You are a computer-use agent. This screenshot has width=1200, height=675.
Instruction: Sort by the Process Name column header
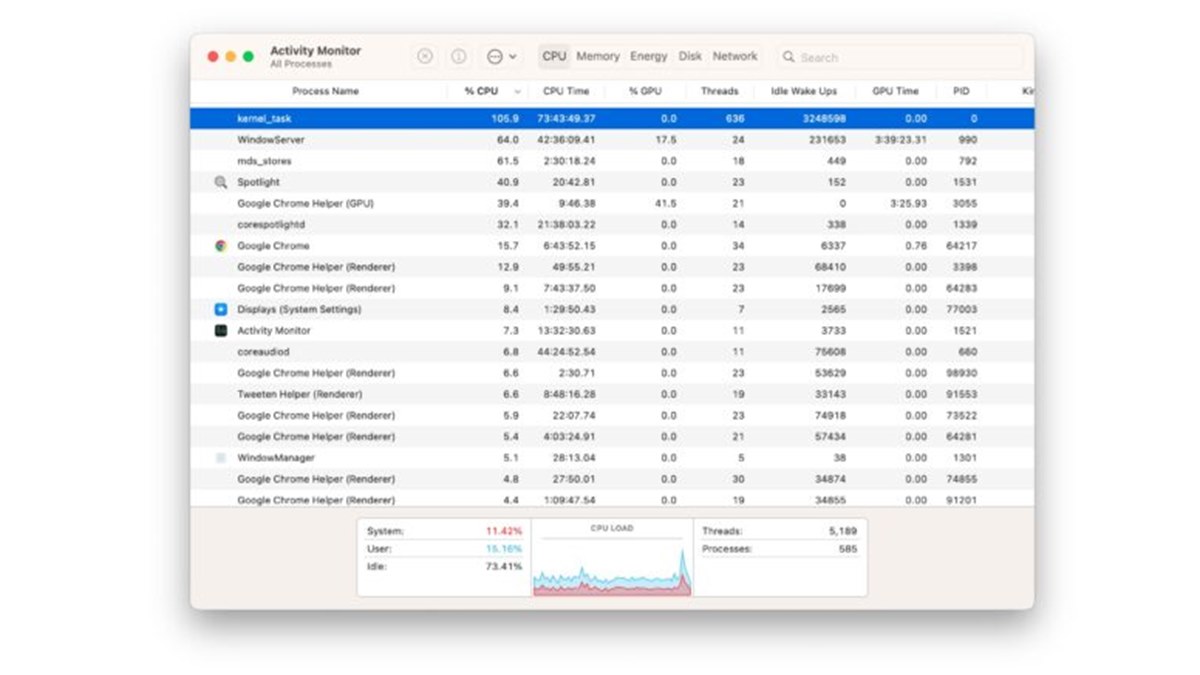tap(325, 91)
